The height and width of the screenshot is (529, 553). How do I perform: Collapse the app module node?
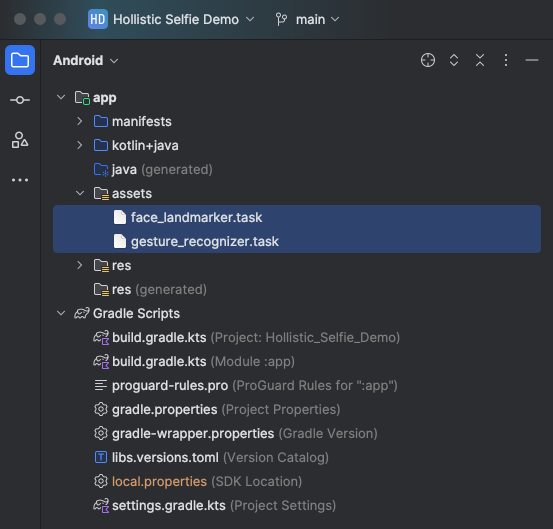coord(61,97)
